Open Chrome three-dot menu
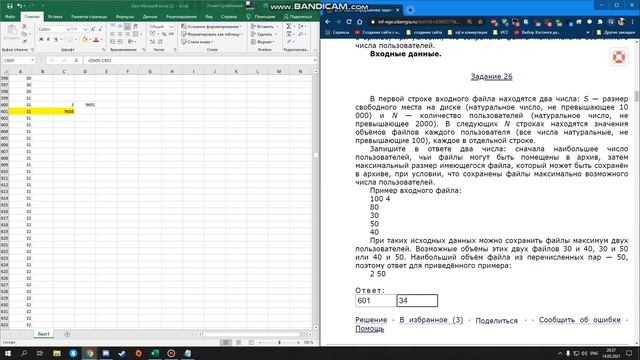 tap(632, 22)
